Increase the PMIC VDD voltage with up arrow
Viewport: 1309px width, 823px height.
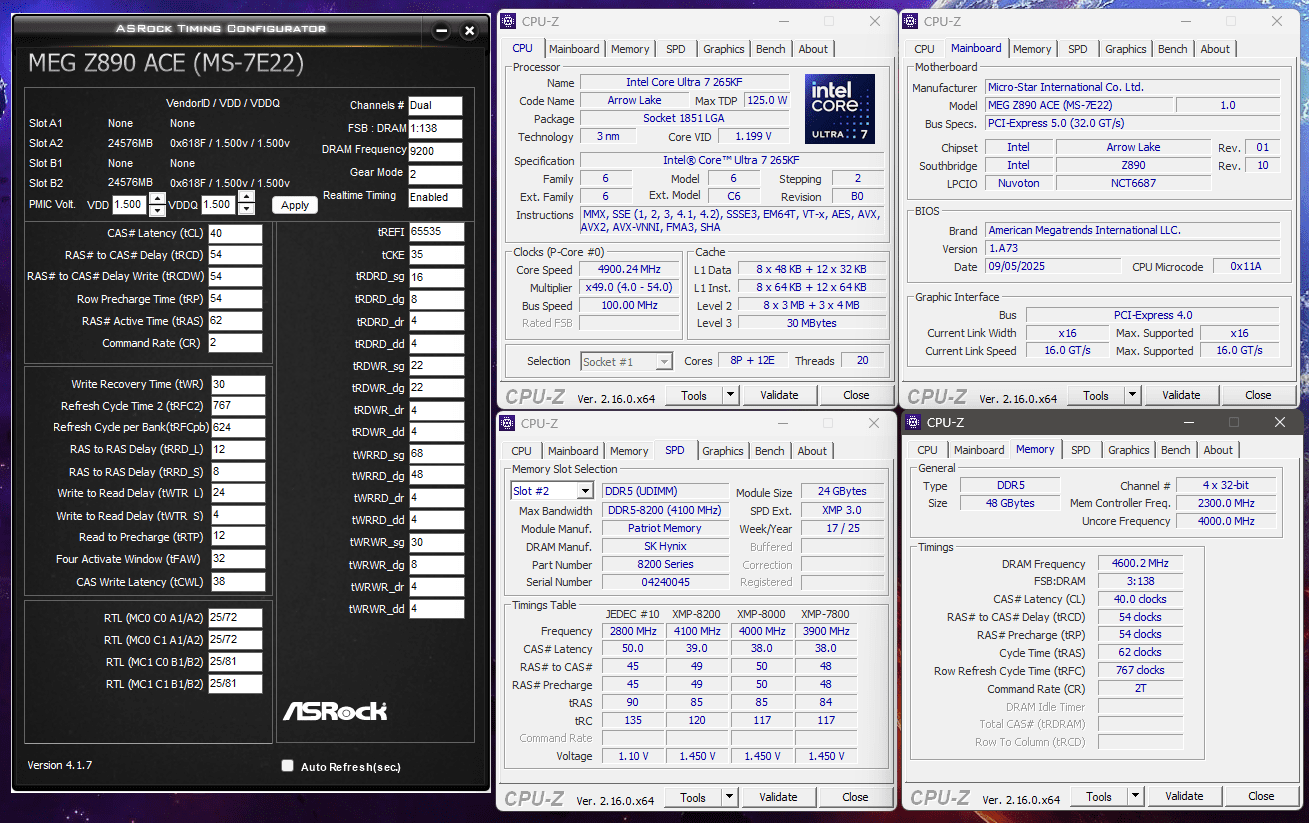point(157,199)
